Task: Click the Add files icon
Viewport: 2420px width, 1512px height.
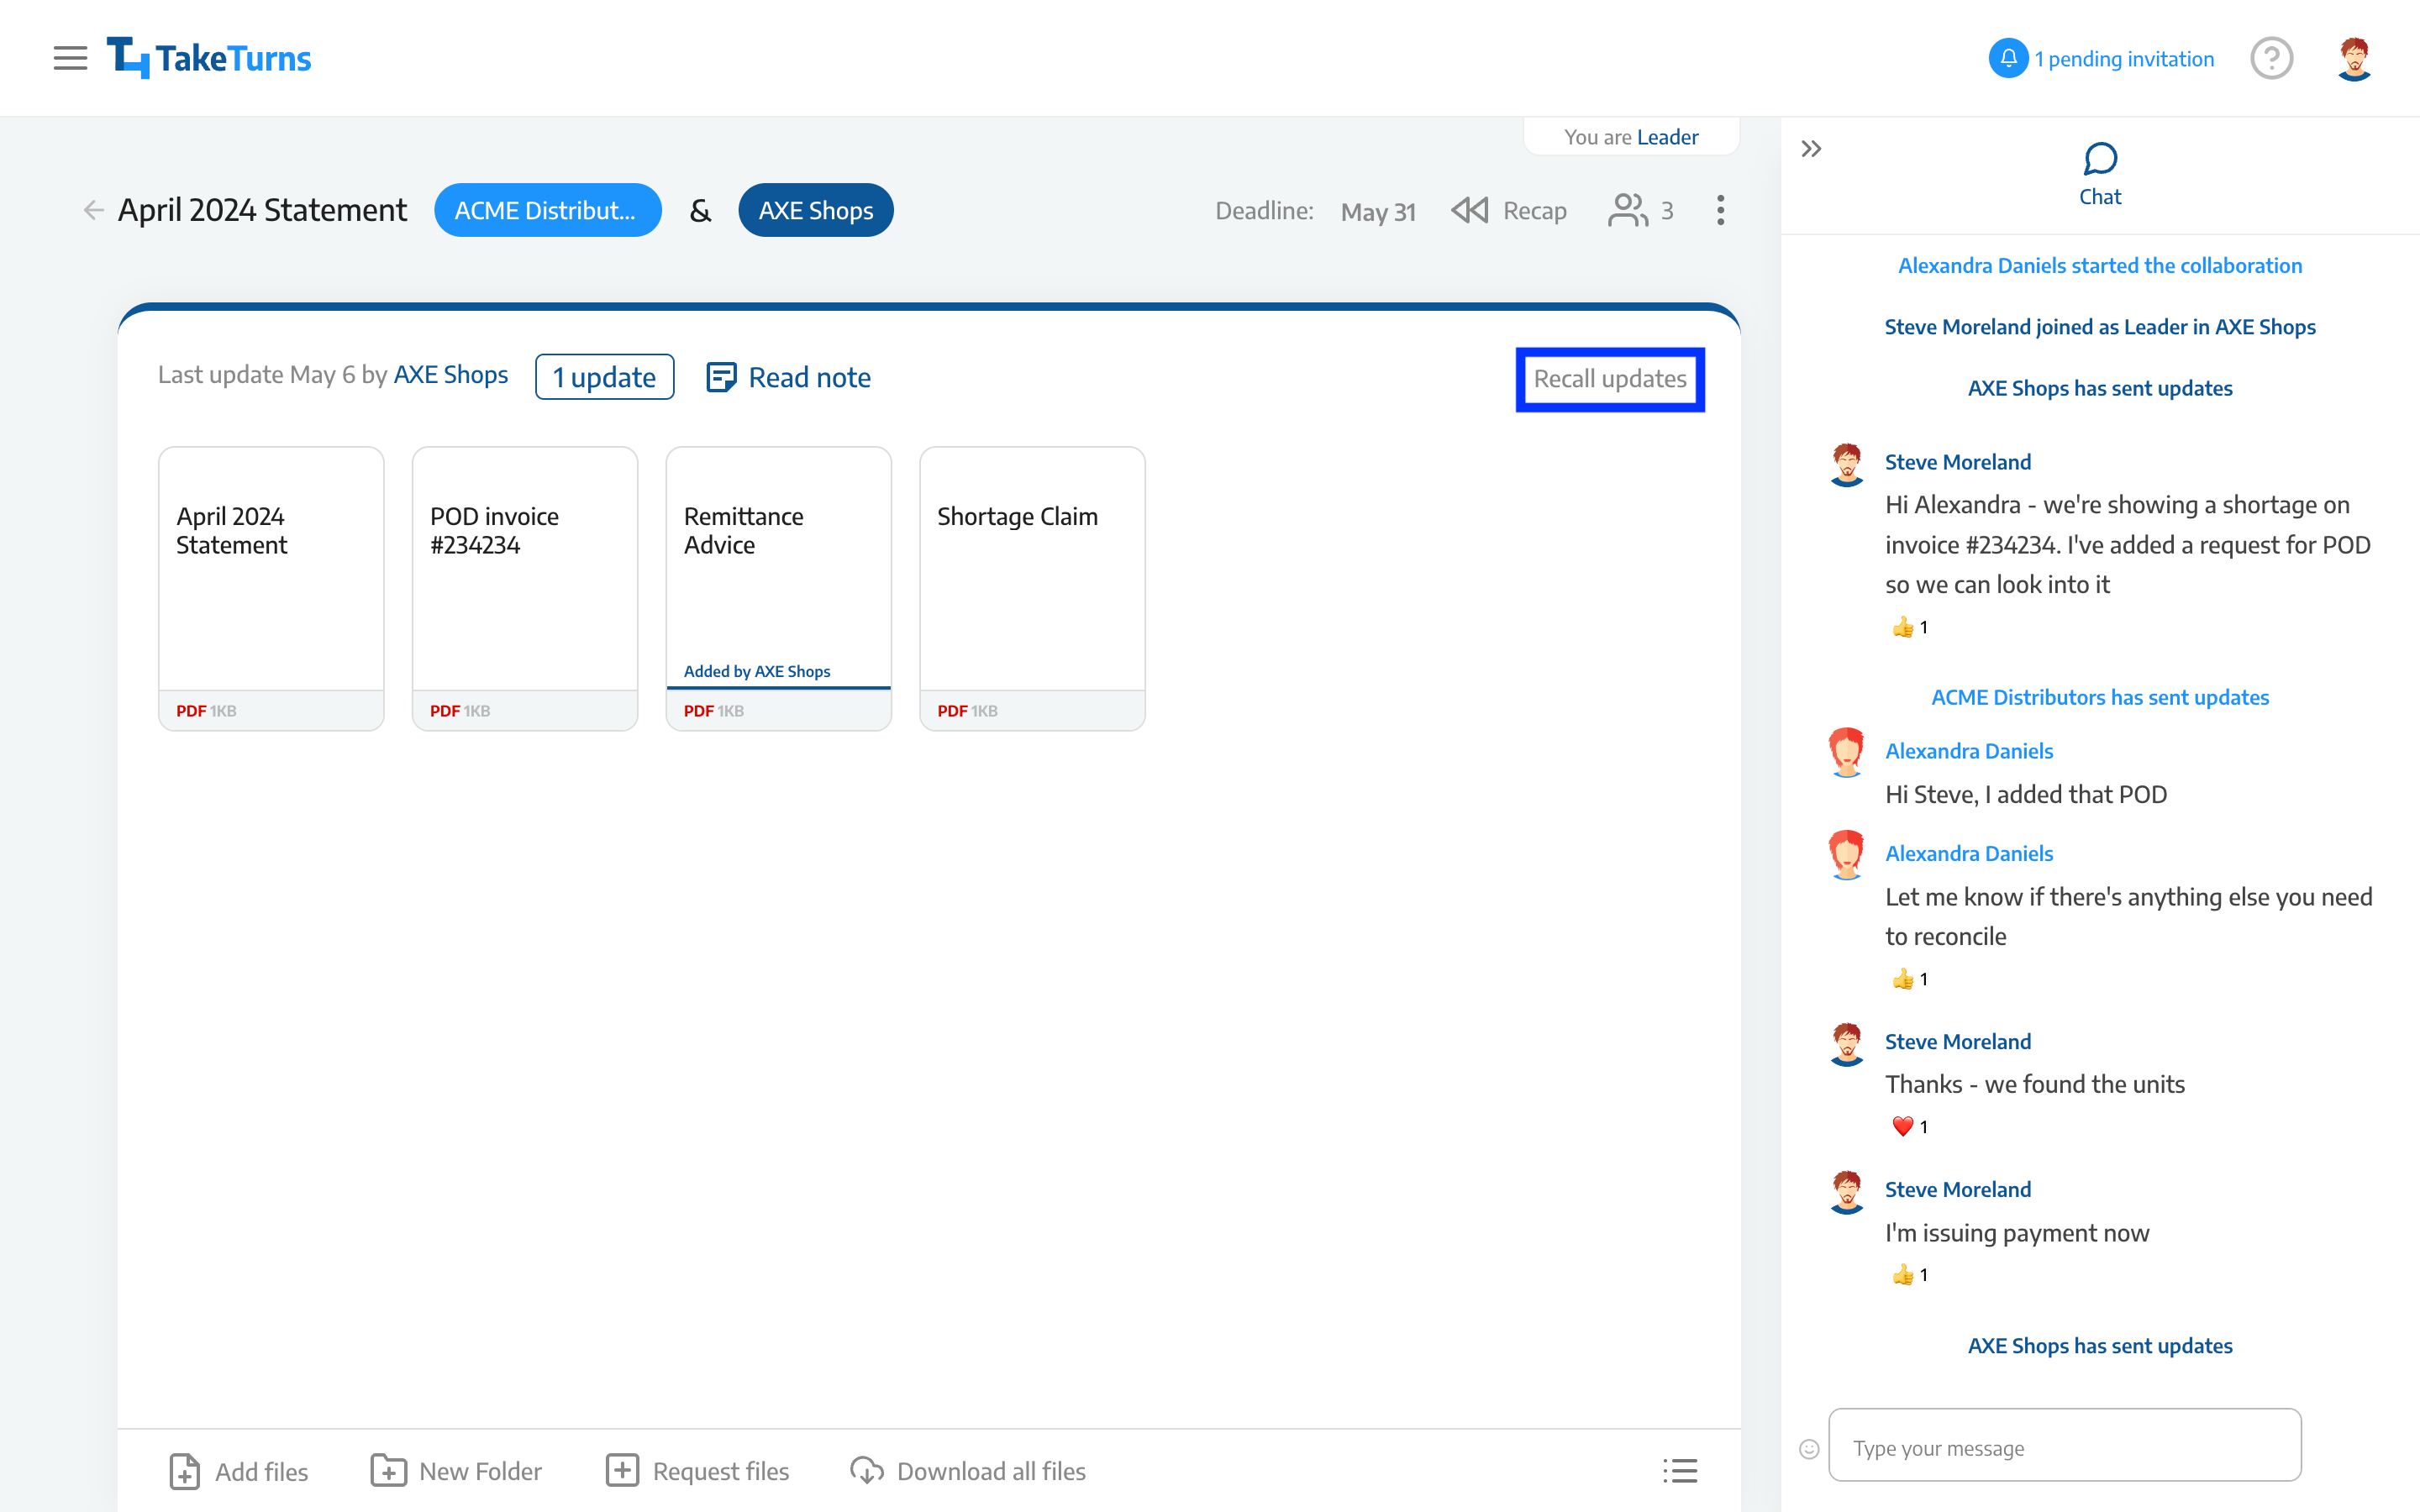Action: 185,1471
